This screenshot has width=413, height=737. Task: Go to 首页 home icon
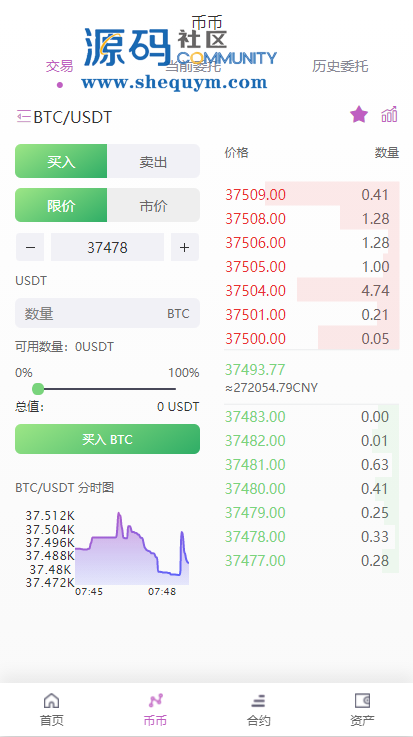click(x=52, y=700)
